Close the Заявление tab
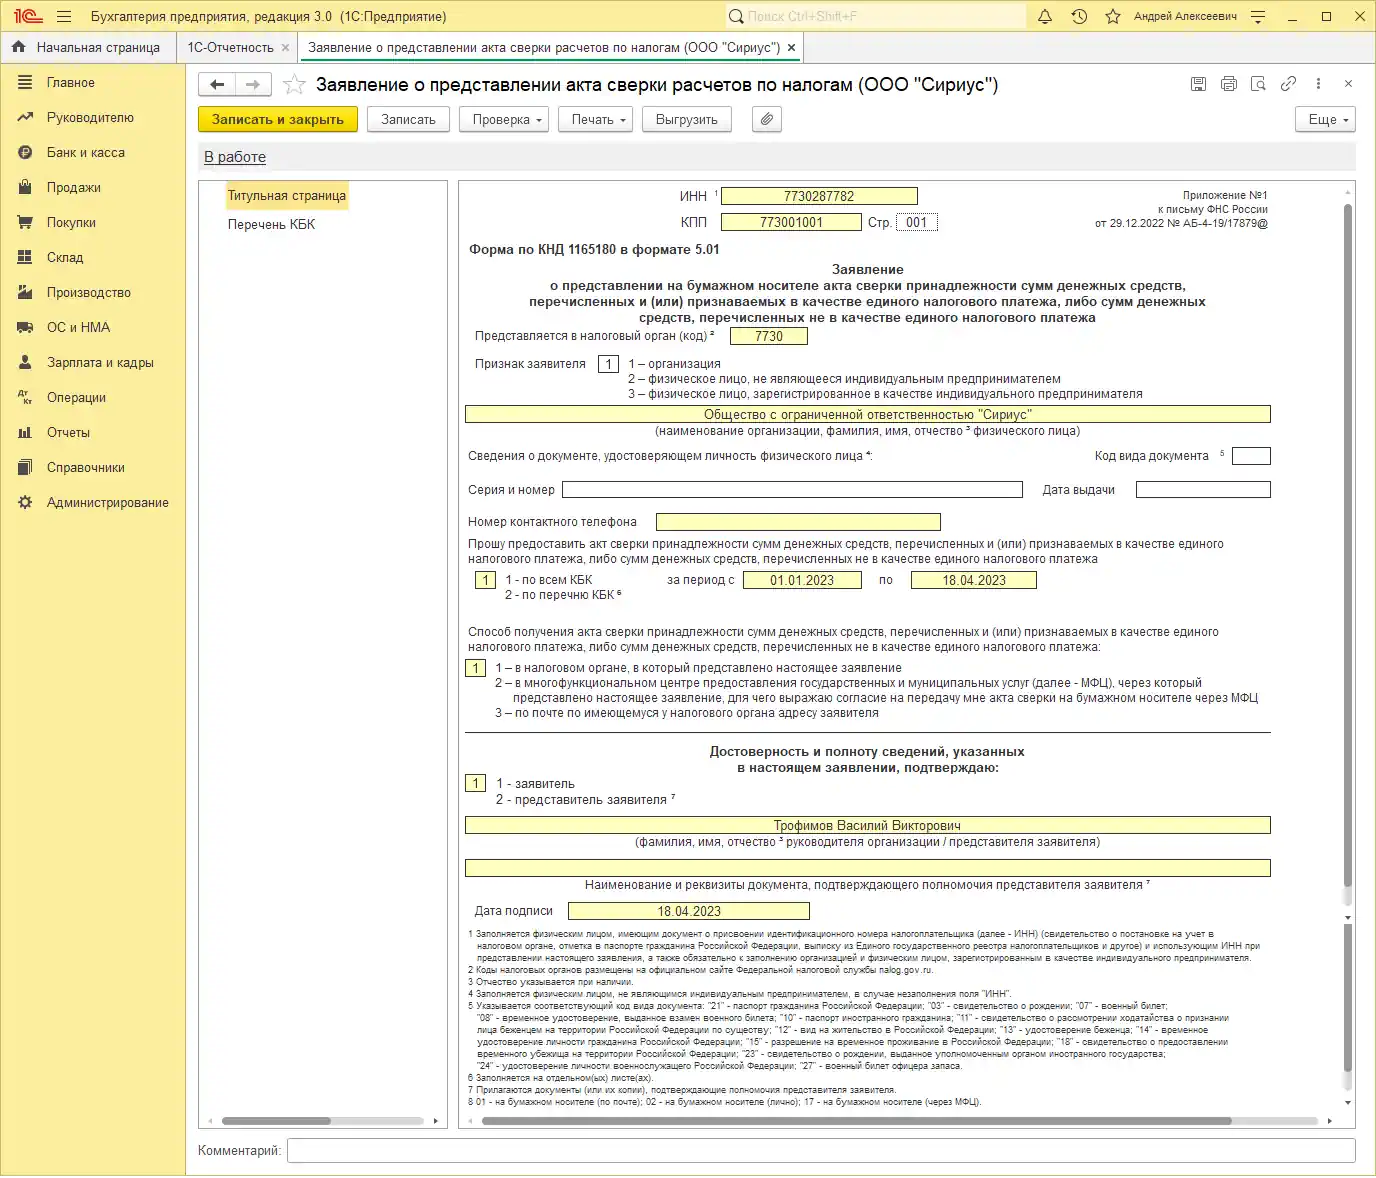 [791, 47]
